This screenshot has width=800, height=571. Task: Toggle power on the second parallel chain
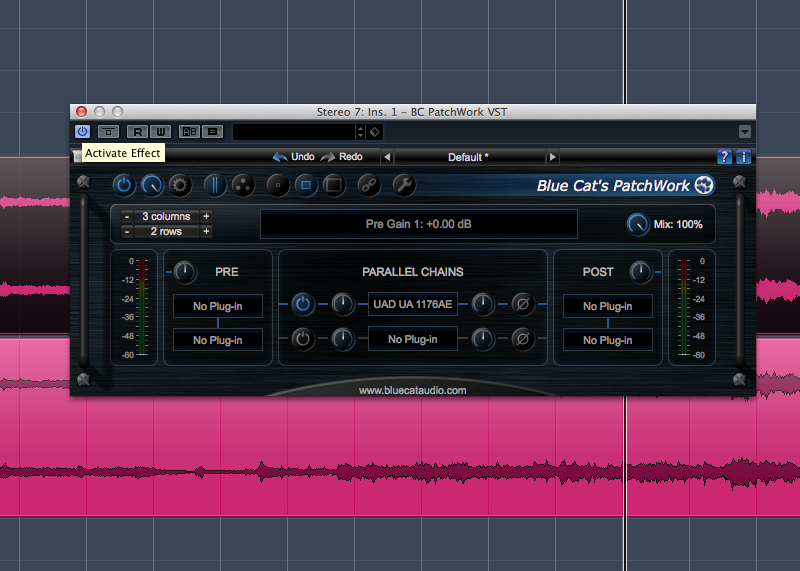[x=303, y=339]
